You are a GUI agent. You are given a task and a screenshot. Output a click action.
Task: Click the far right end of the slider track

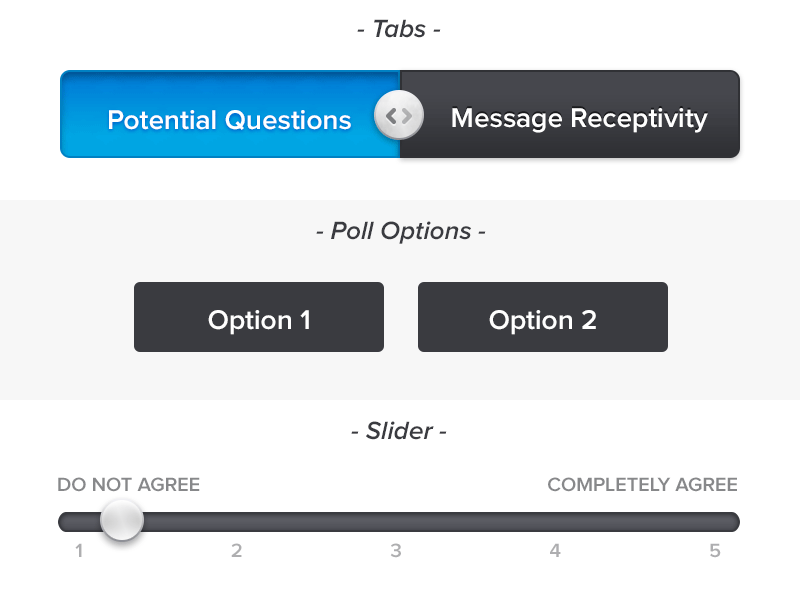[x=735, y=519]
